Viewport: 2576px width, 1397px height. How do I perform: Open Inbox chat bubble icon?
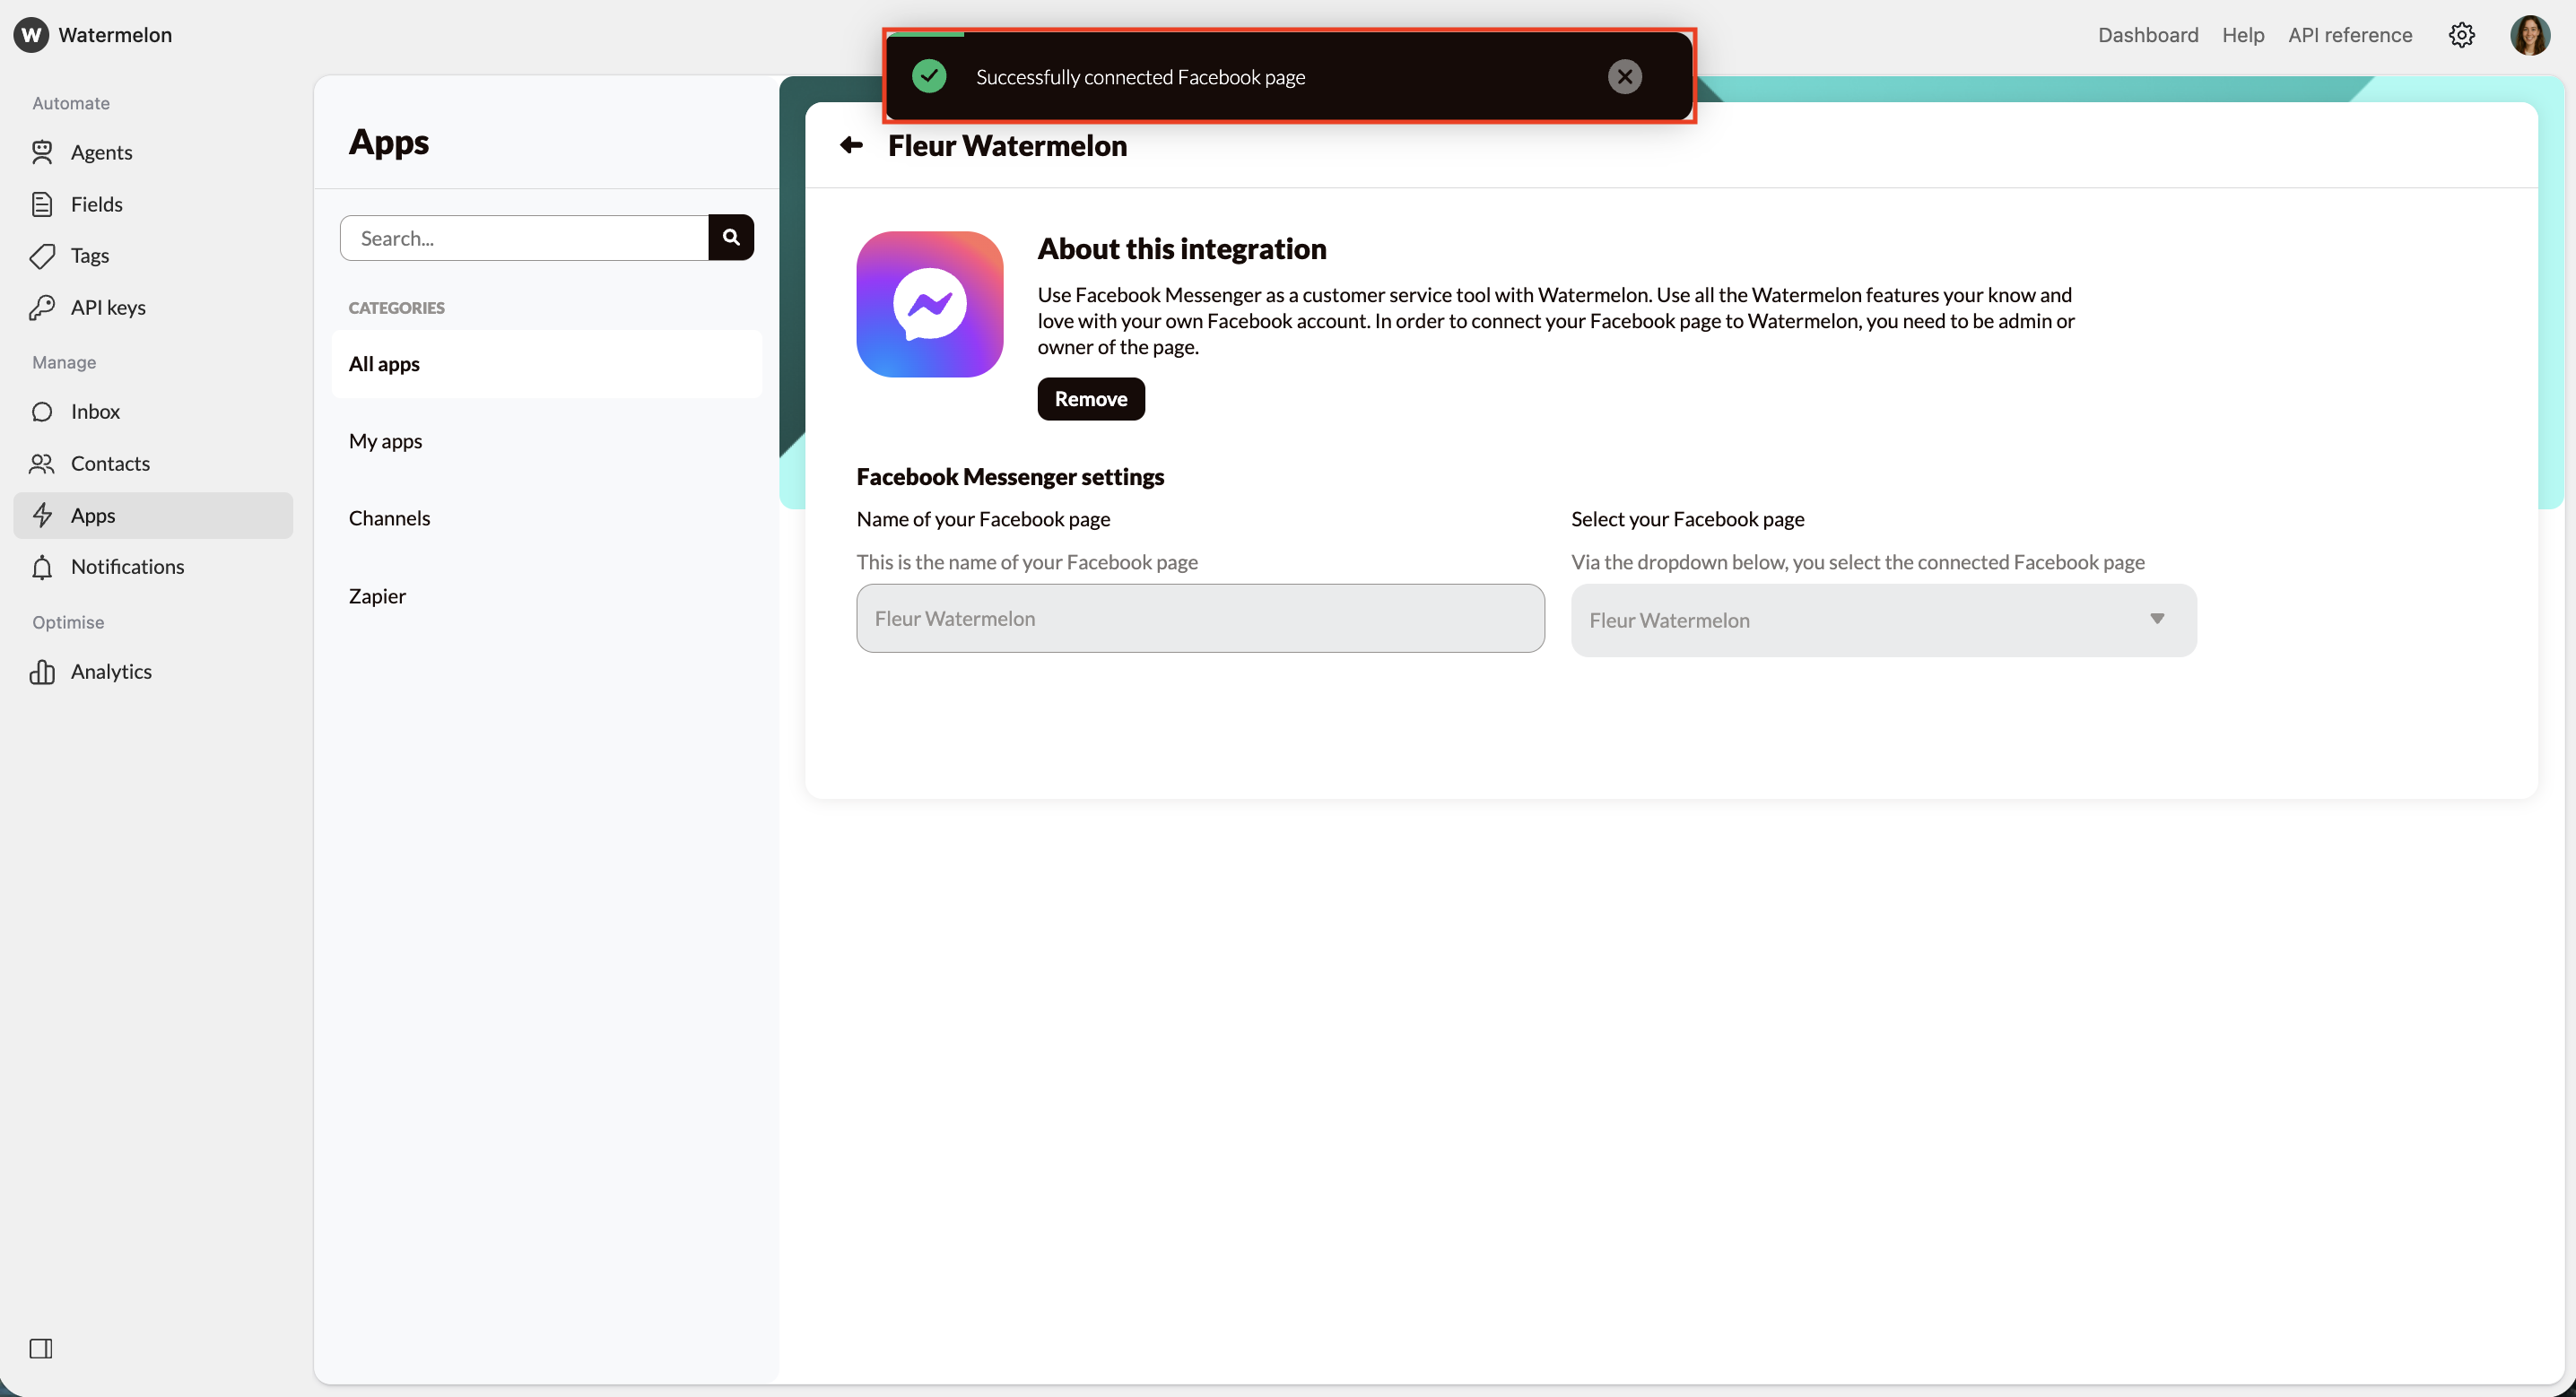[x=42, y=412]
